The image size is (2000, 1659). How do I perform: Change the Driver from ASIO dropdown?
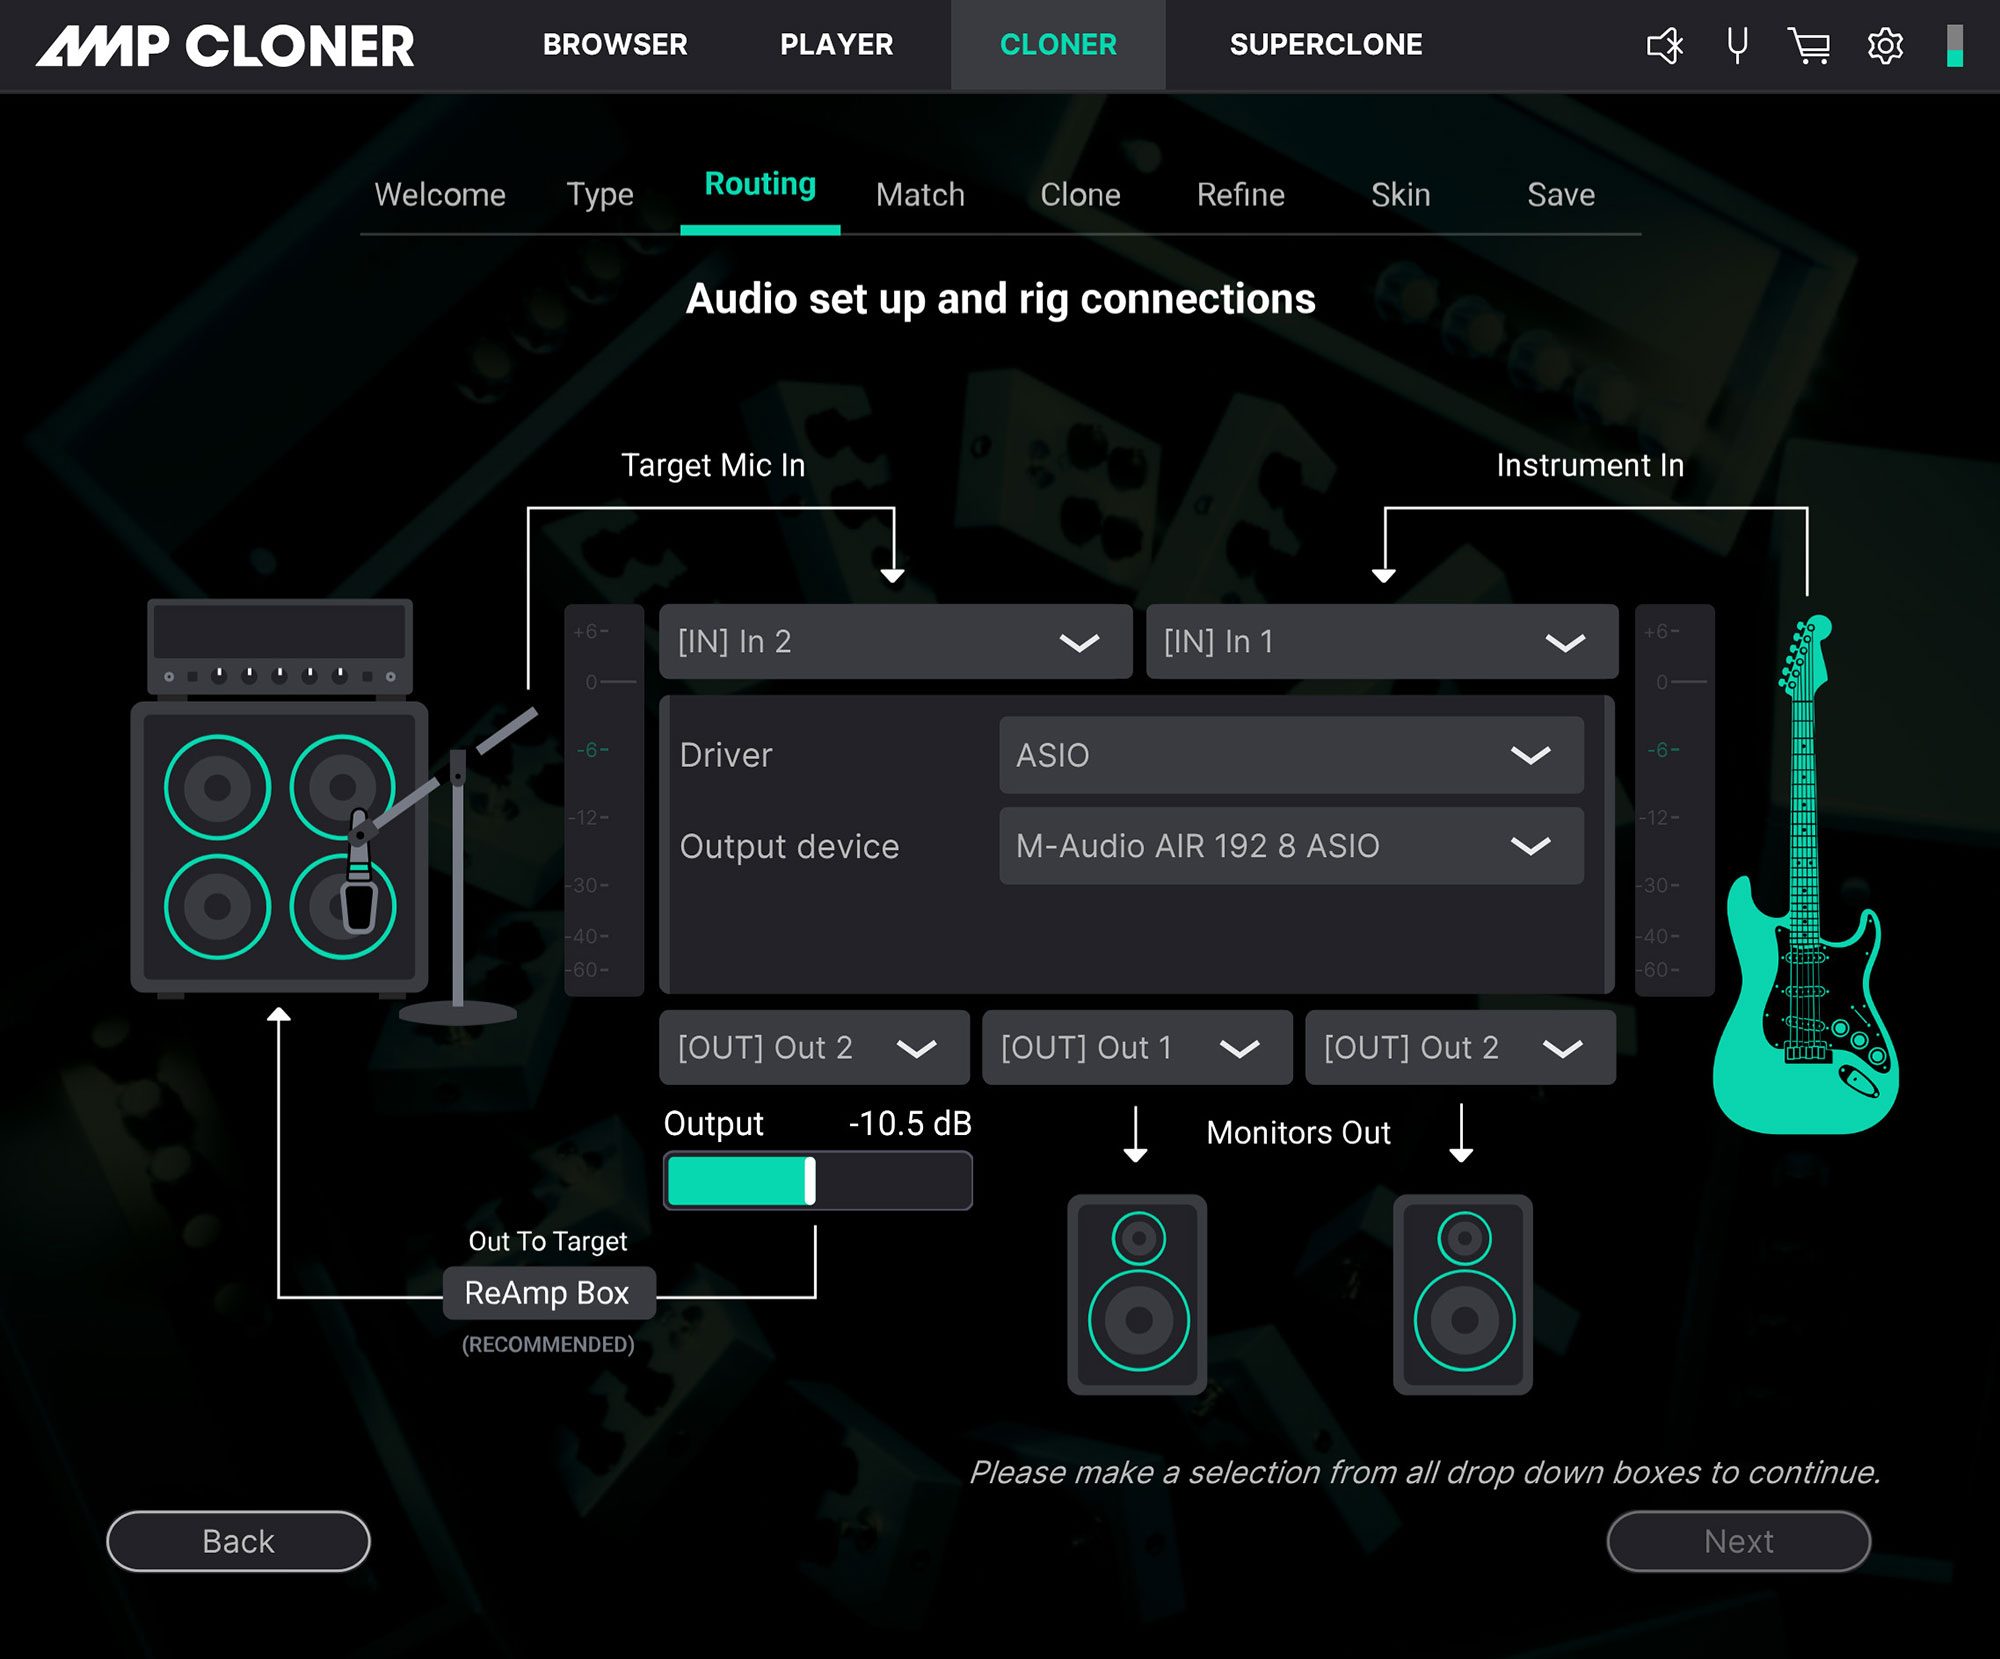[x=1289, y=755]
